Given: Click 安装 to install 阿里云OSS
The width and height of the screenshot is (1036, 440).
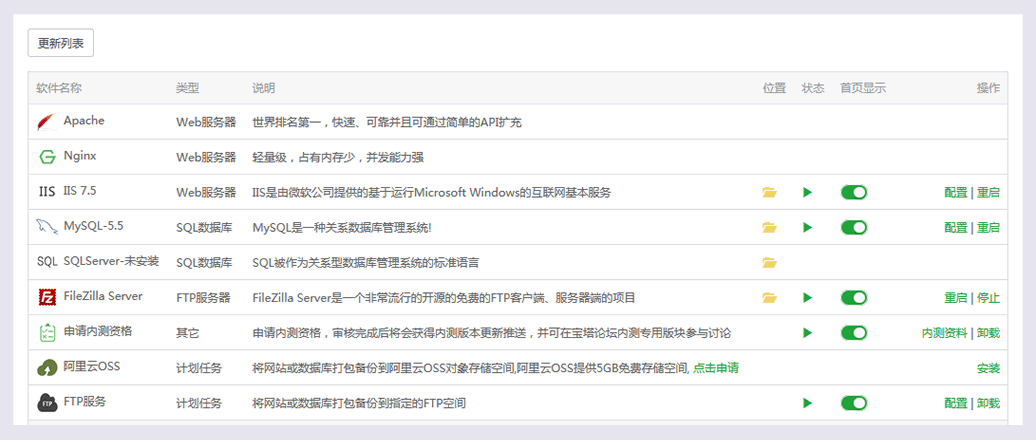Looking at the screenshot, I should (988, 368).
